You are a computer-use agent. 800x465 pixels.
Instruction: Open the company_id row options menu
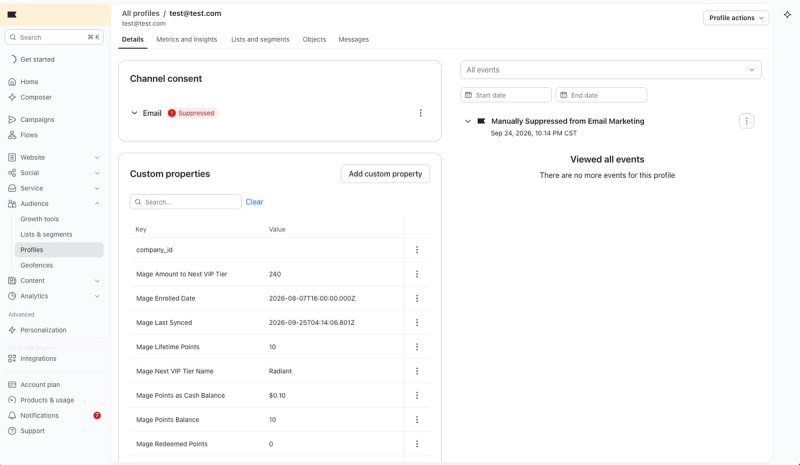417,250
